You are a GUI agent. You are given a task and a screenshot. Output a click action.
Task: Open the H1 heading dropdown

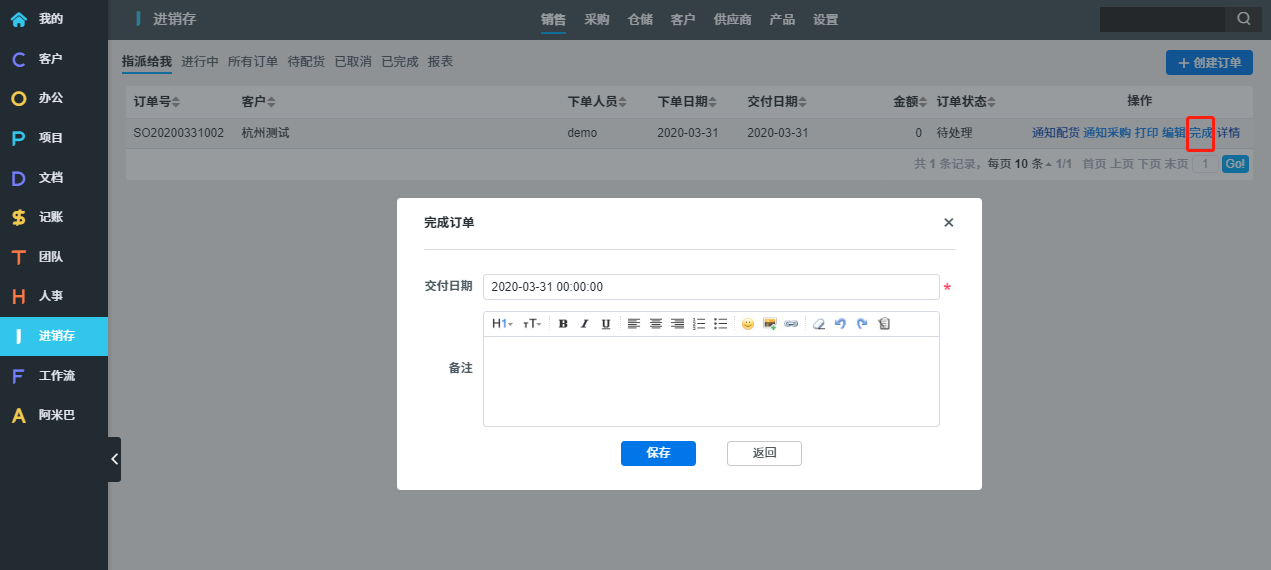click(x=502, y=324)
